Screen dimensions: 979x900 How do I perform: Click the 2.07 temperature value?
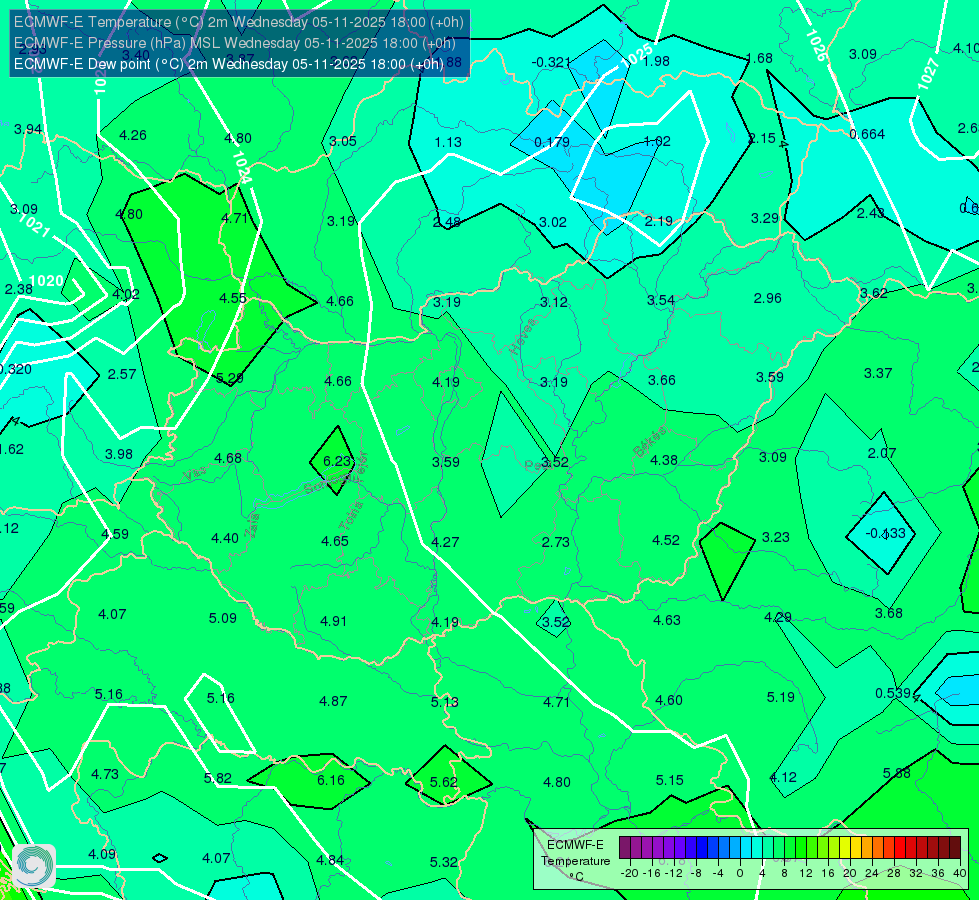pyautogui.click(x=882, y=453)
